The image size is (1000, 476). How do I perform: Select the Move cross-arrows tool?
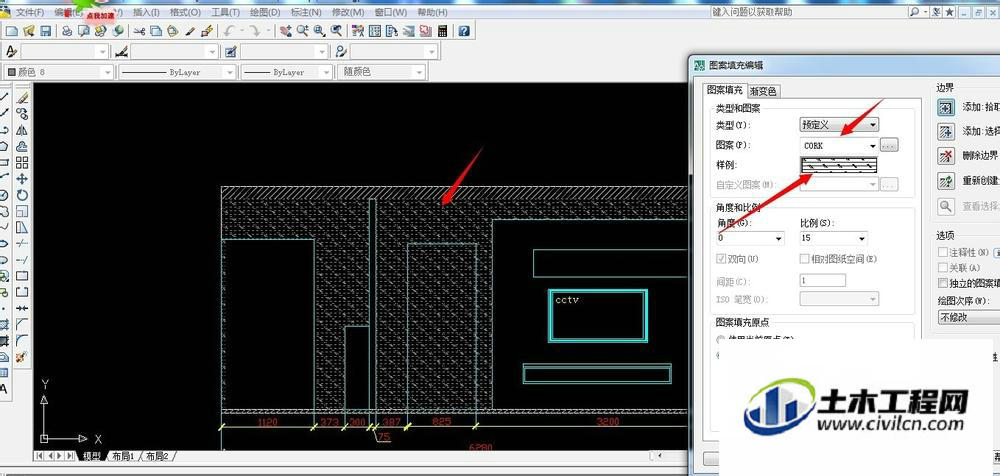point(22,179)
